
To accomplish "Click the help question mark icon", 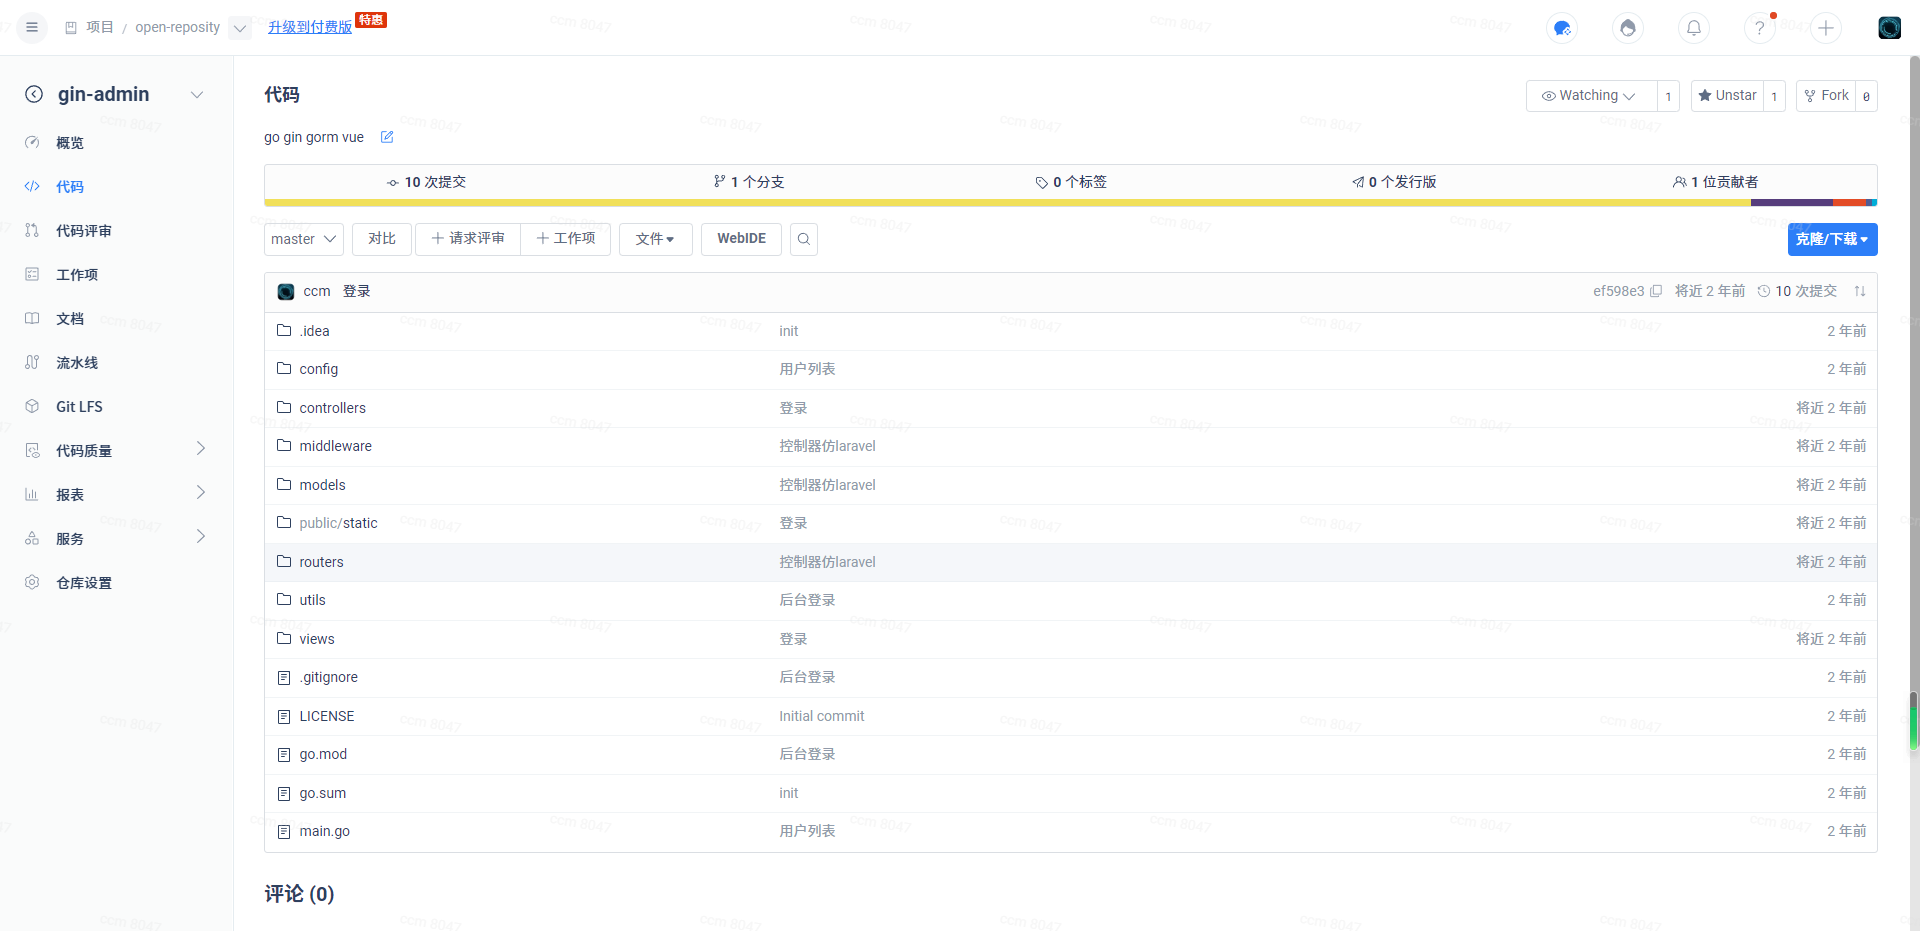I will click(x=1759, y=28).
